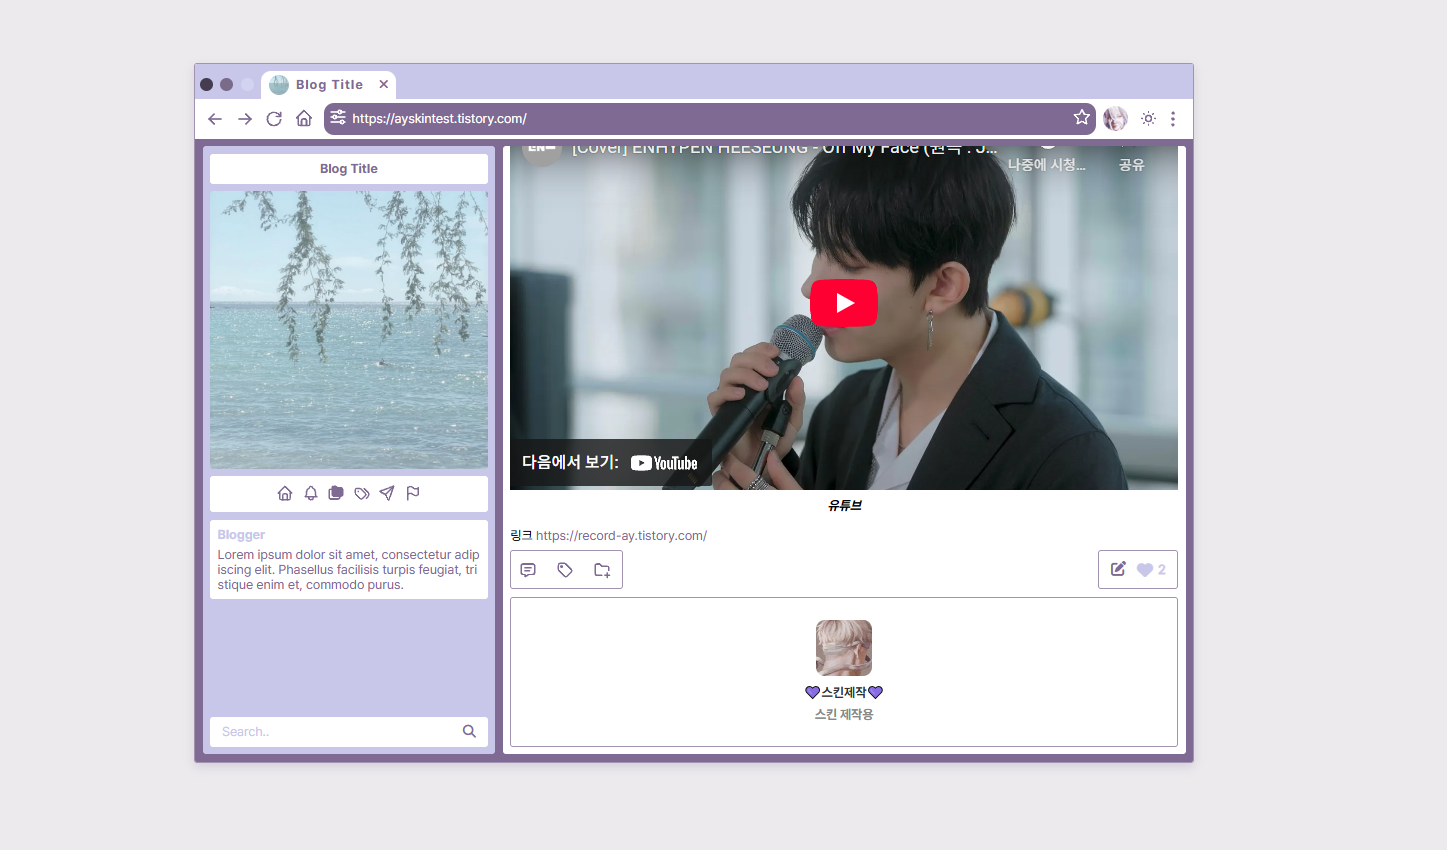This screenshot has height=850, width=1447.
Task: Click the bookmark star in the address bar
Action: (x=1082, y=118)
